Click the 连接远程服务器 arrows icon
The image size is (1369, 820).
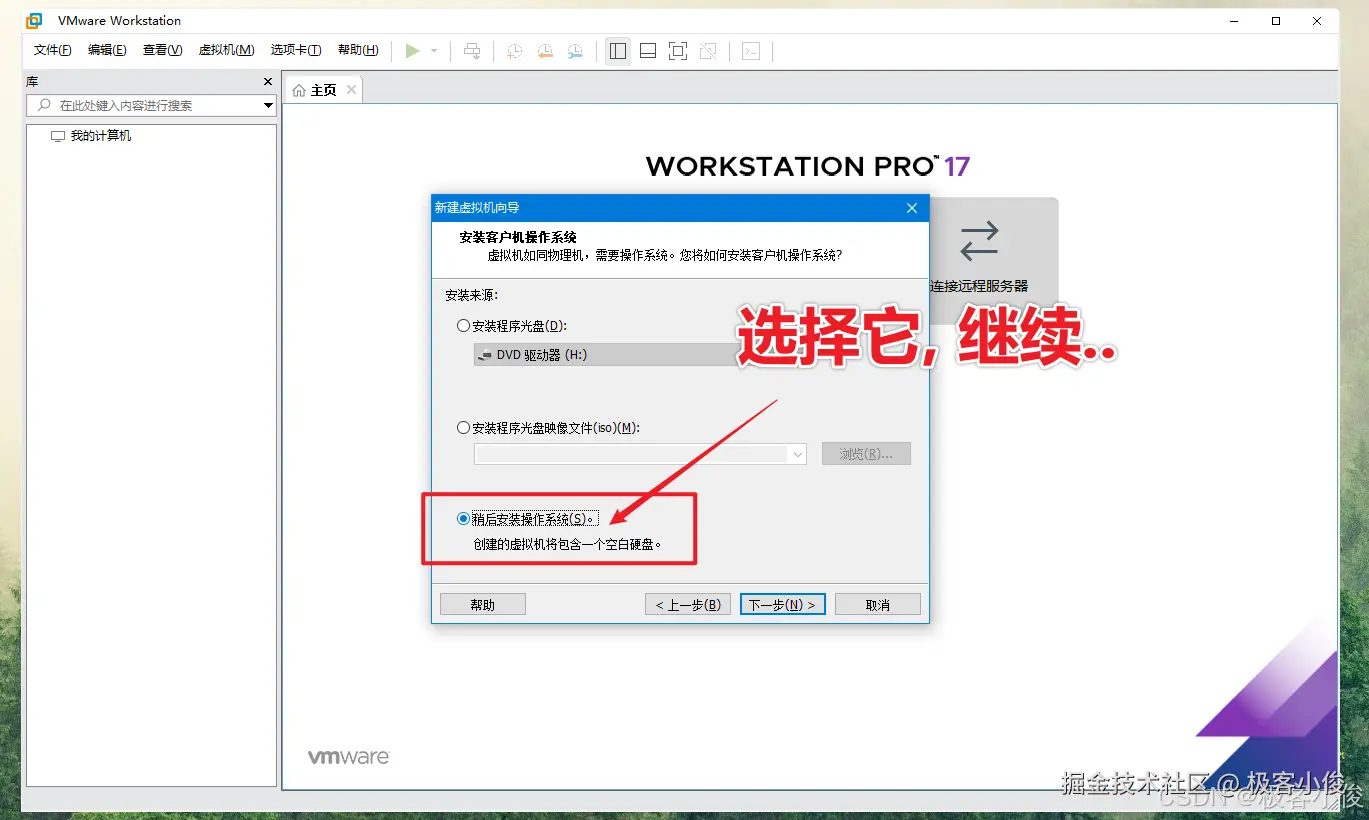tap(979, 241)
